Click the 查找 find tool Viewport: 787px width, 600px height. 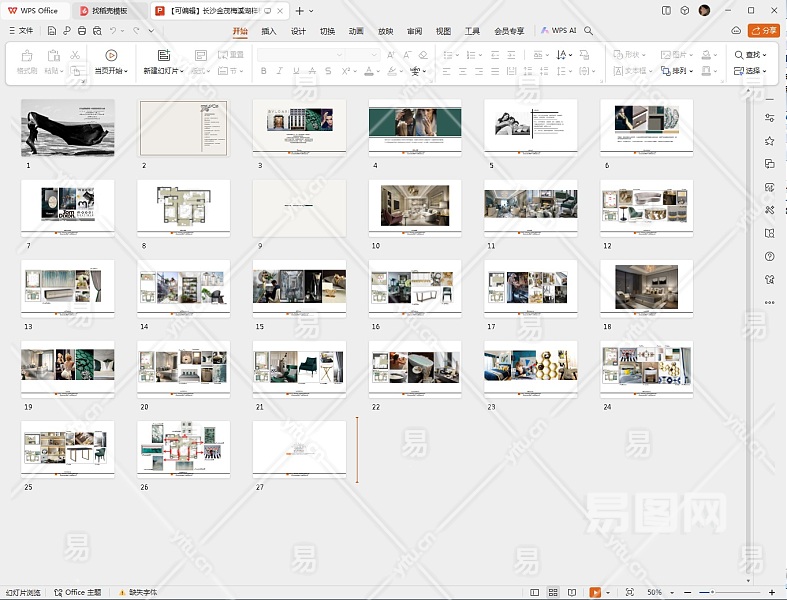click(x=749, y=55)
